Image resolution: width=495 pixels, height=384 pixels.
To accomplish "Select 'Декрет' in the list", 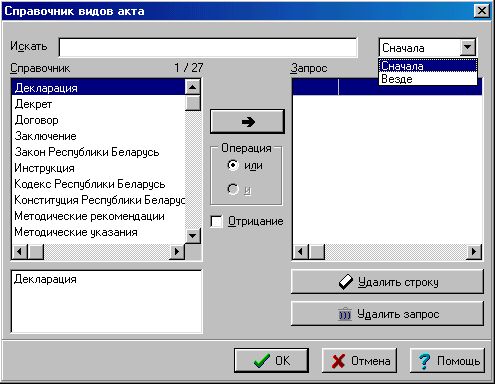I will pos(98,104).
